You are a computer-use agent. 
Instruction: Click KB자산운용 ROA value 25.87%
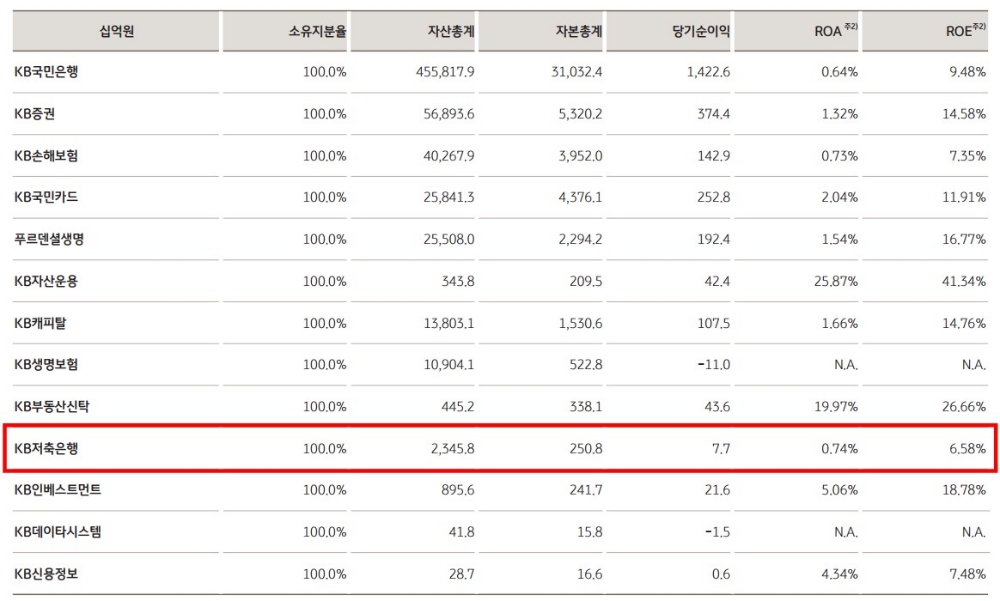(836, 281)
